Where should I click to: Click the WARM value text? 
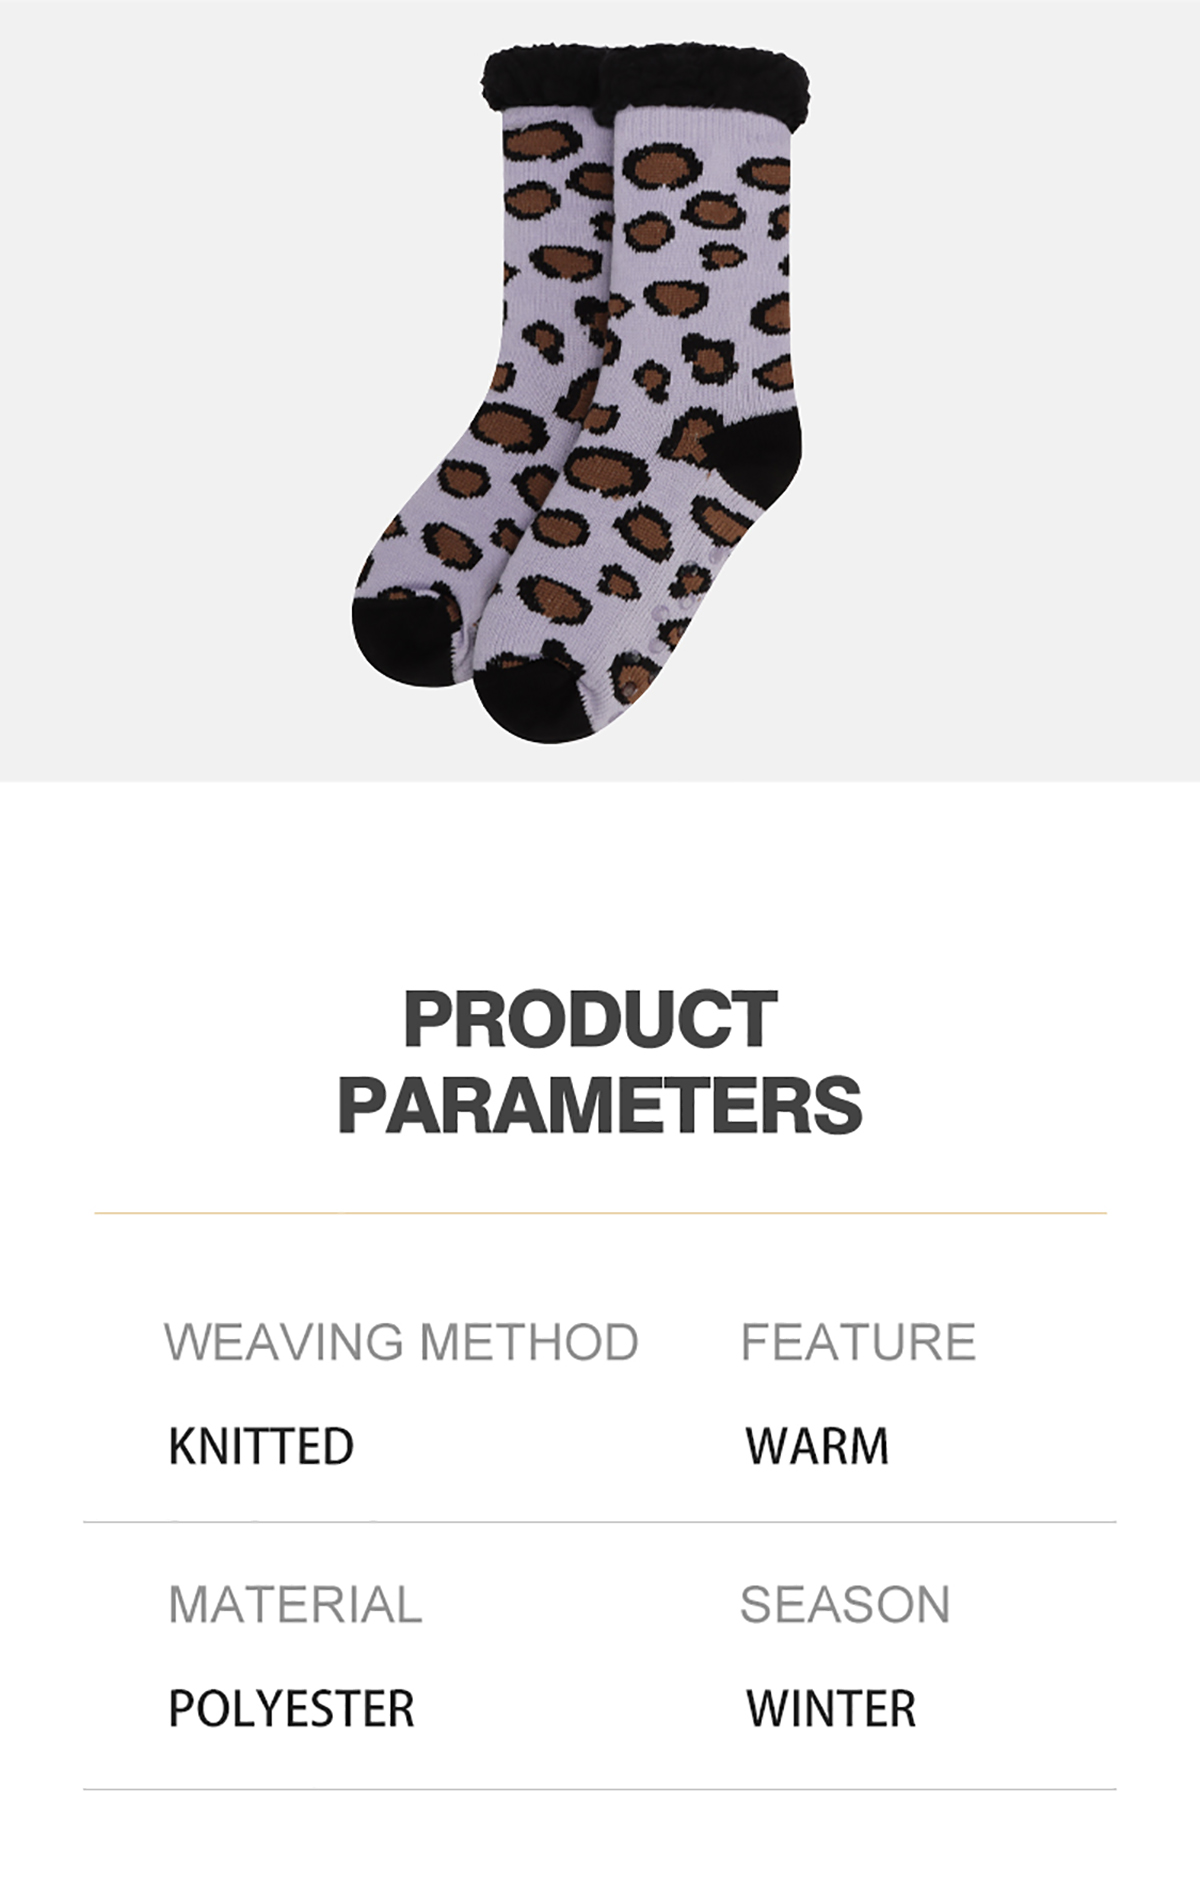[x=817, y=1446]
